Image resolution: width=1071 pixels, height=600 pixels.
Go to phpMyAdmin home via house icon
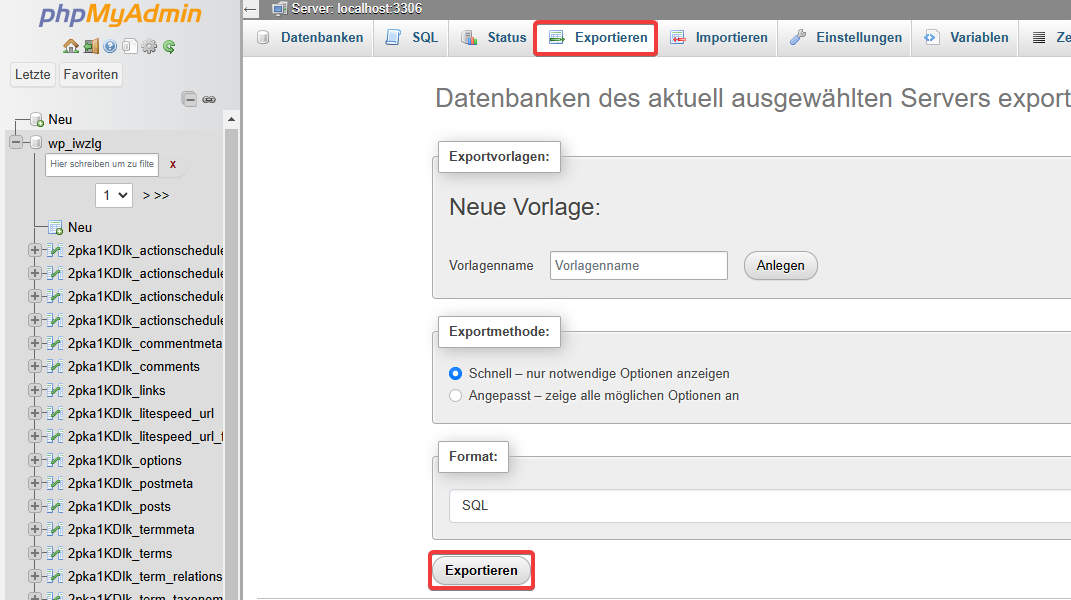point(70,46)
